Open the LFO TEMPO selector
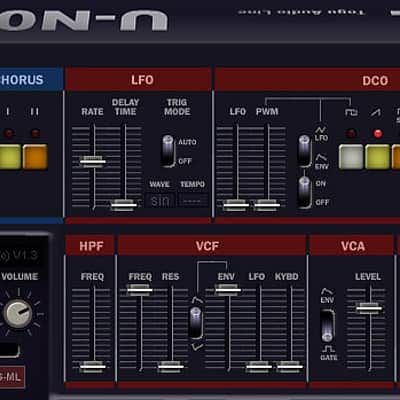 click(194, 201)
